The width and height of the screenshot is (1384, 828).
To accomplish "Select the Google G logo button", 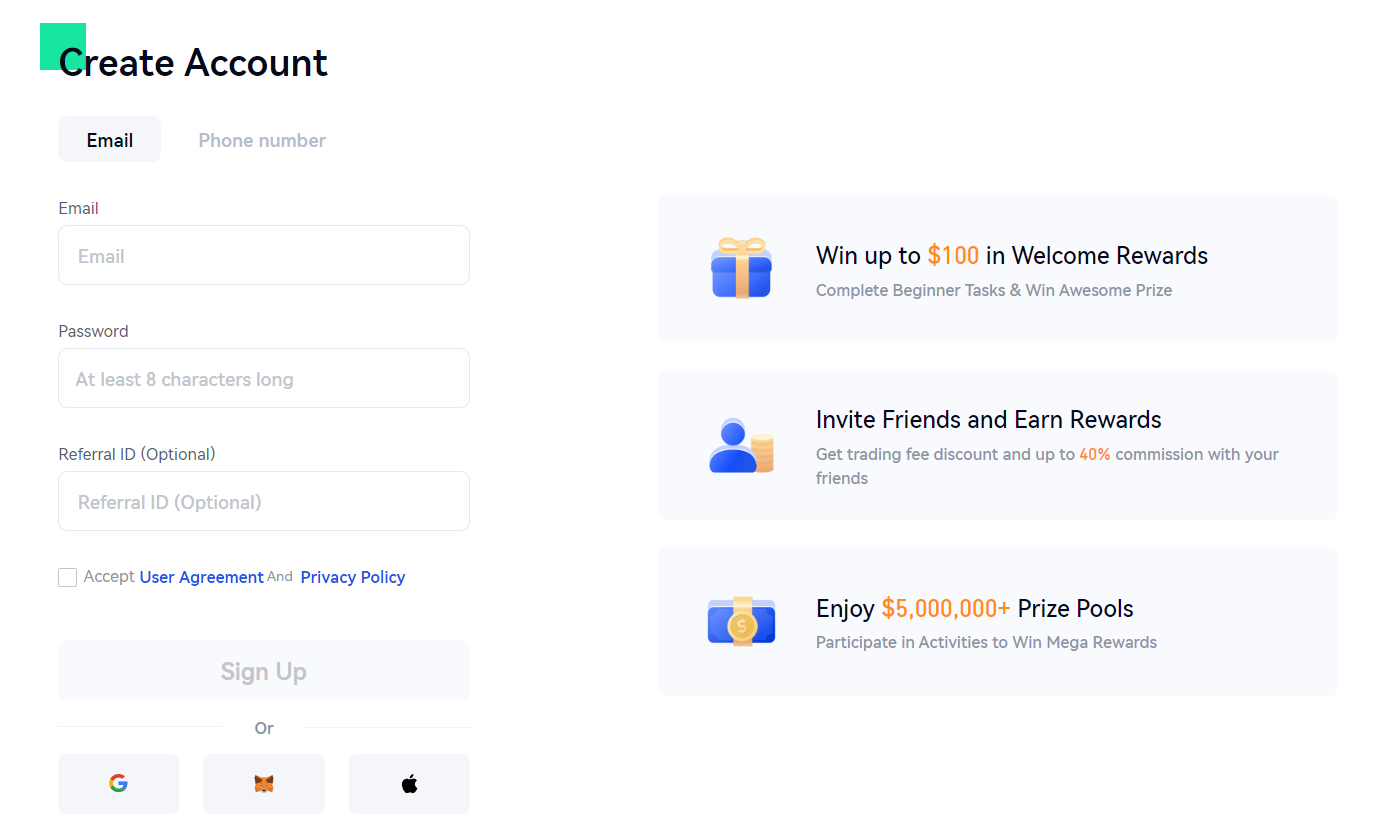I will [x=118, y=783].
